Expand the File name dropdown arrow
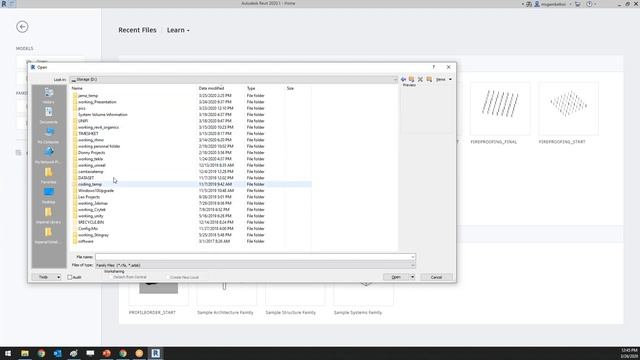 pos(413,257)
